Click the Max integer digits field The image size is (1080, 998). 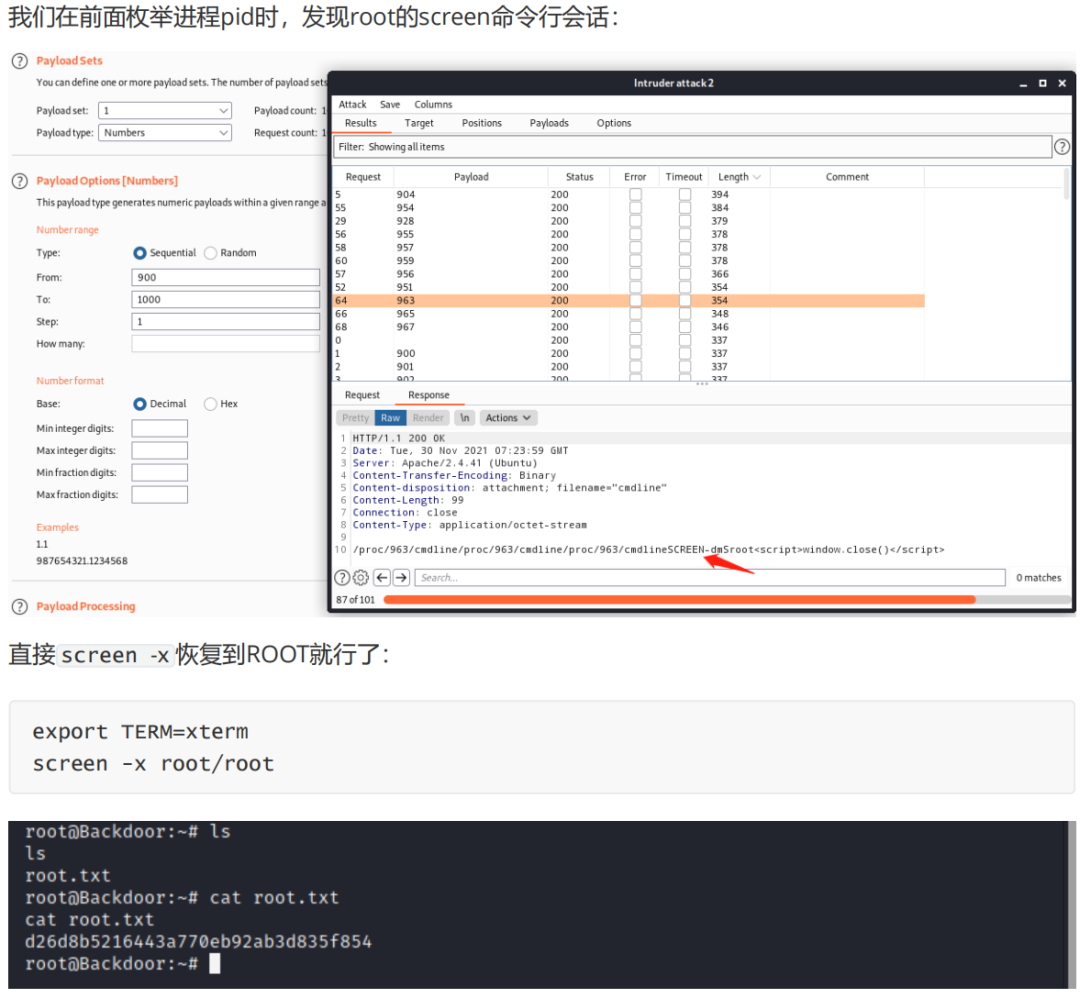coord(160,450)
